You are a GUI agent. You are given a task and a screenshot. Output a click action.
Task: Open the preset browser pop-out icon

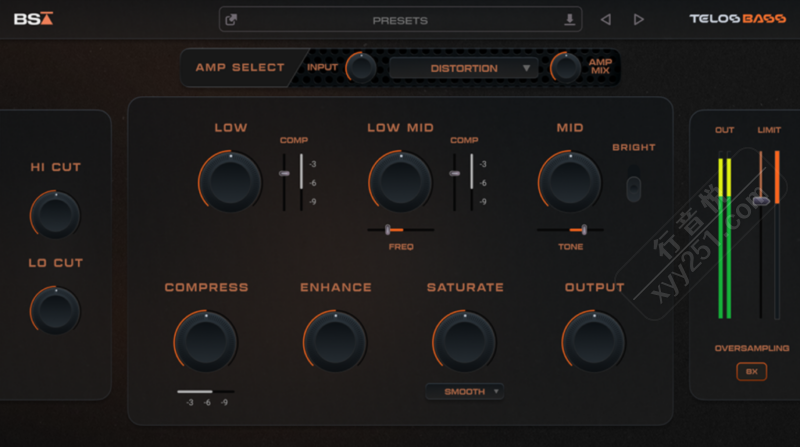pyautogui.click(x=231, y=20)
